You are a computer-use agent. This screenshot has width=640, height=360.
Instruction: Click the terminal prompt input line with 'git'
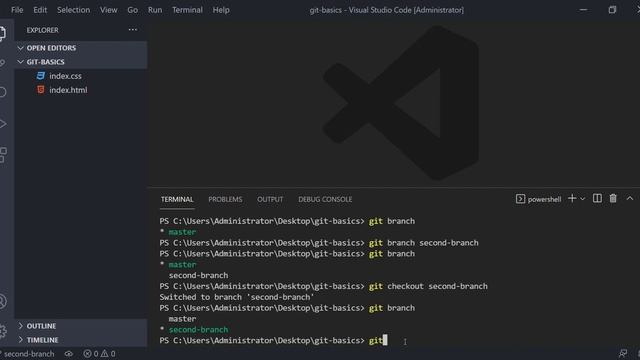point(273,340)
